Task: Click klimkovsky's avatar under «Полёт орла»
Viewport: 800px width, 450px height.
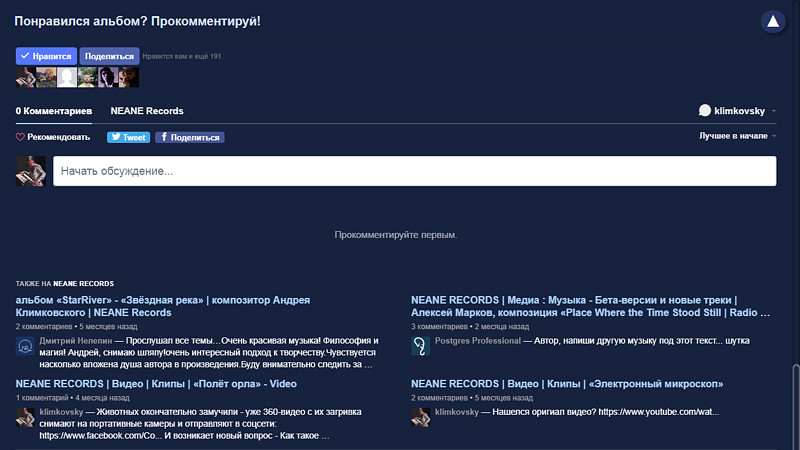Action: click(x=25, y=418)
